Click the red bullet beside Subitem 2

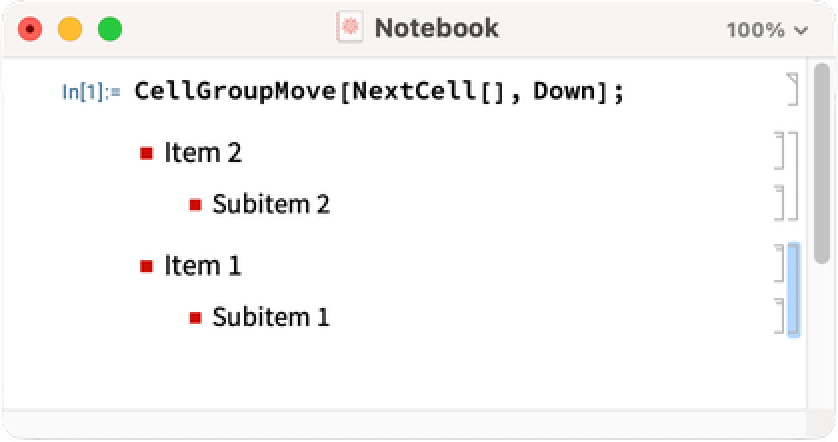[195, 205]
